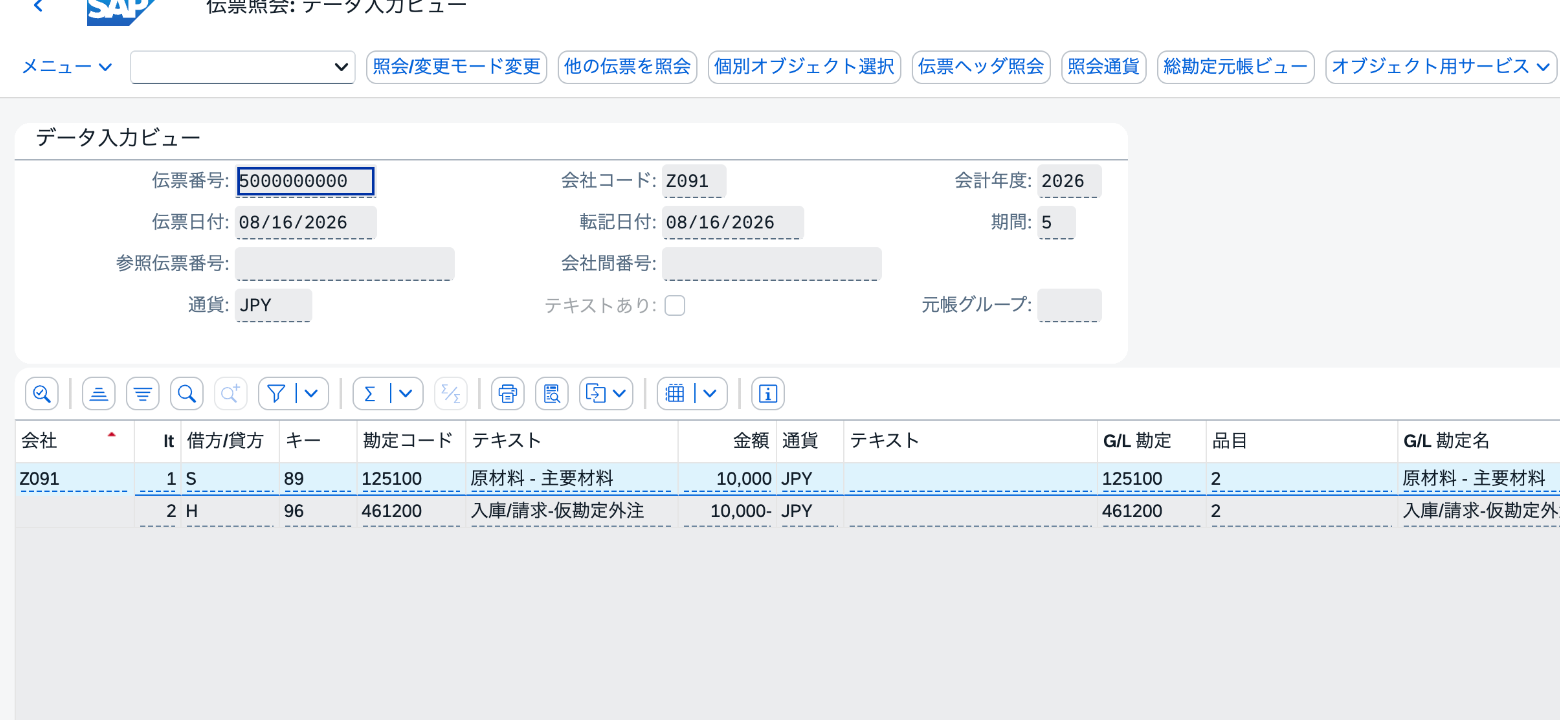This screenshot has height=720, width=1560.
Task: Click the layout grid icon
Action: [675, 393]
